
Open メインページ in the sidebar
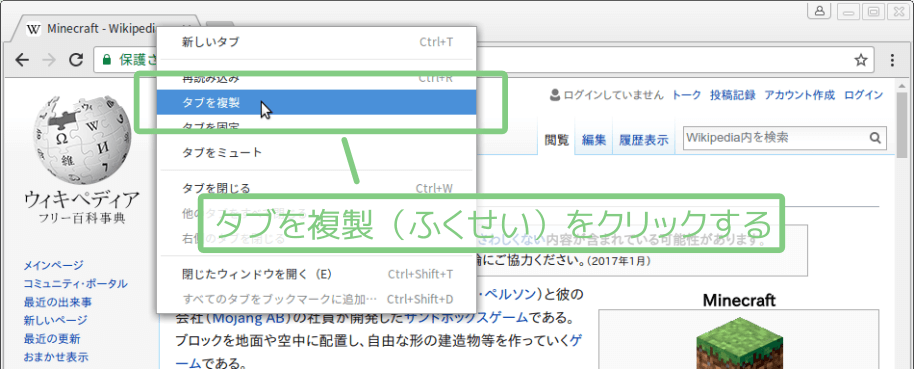(x=53, y=265)
